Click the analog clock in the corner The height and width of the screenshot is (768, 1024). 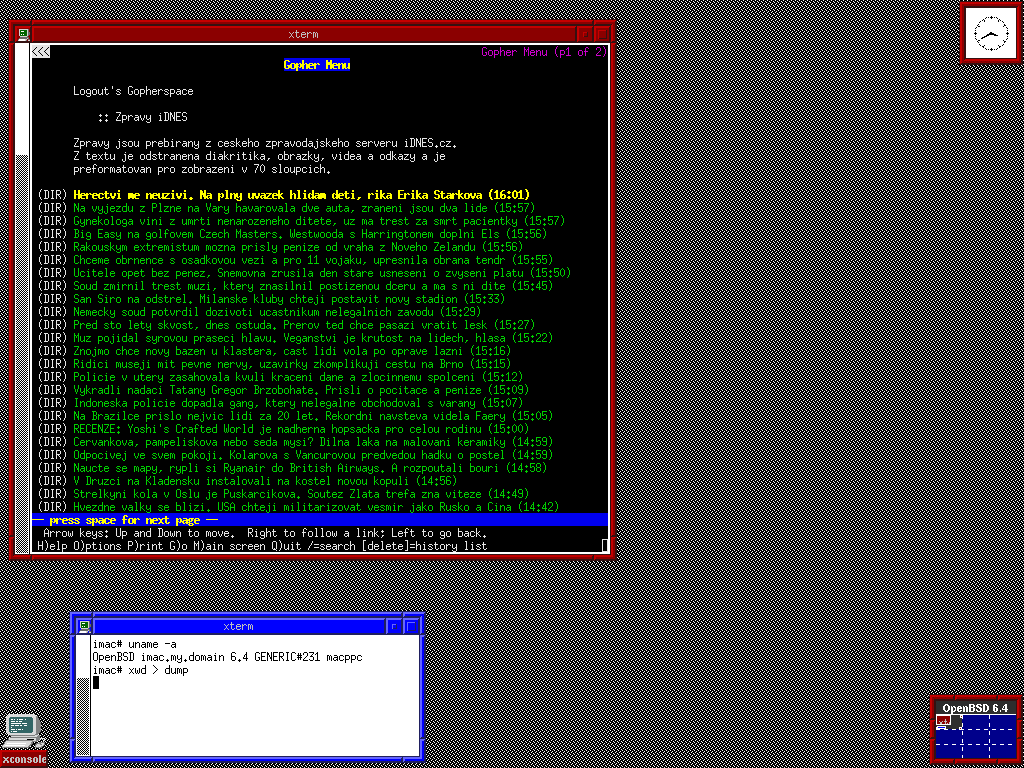pos(991,34)
